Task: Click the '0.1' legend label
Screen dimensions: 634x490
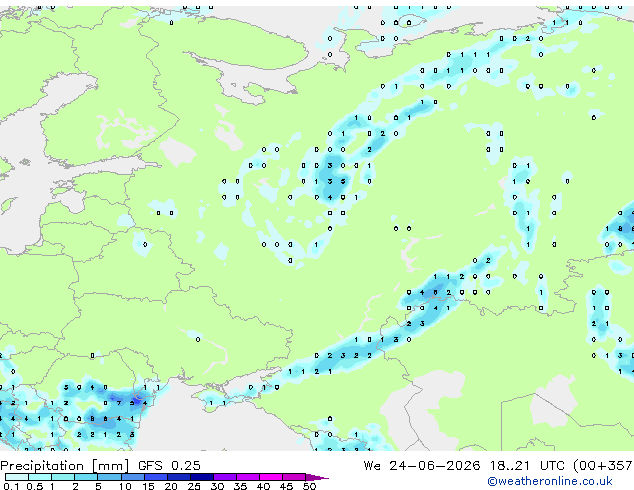Action: click(11, 486)
